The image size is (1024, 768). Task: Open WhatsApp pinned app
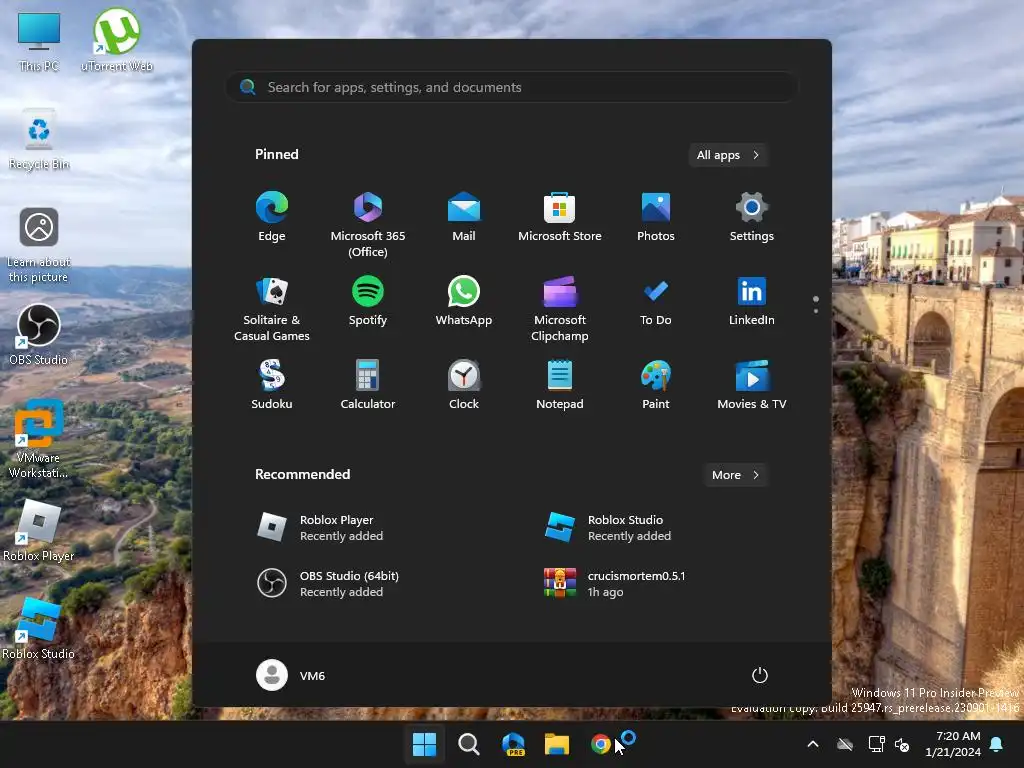click(464, 301)
